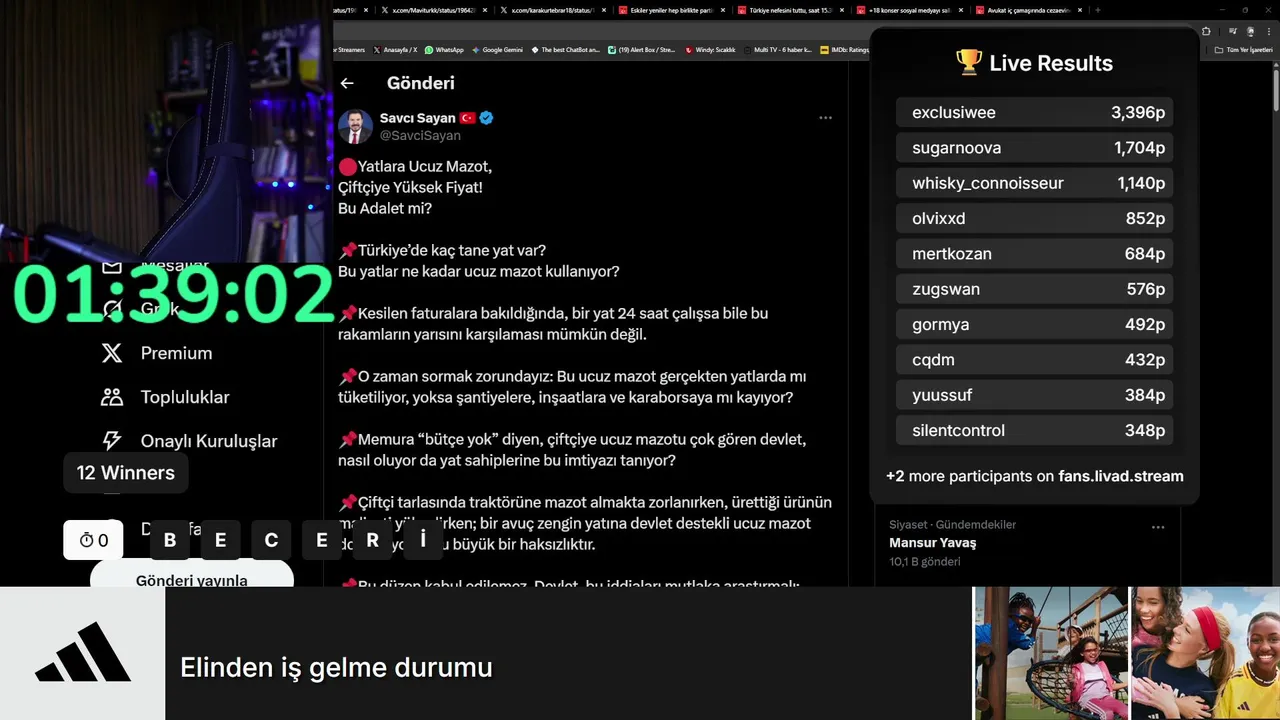
Task: Click the communities people icon
Action: tap(112, 397)
